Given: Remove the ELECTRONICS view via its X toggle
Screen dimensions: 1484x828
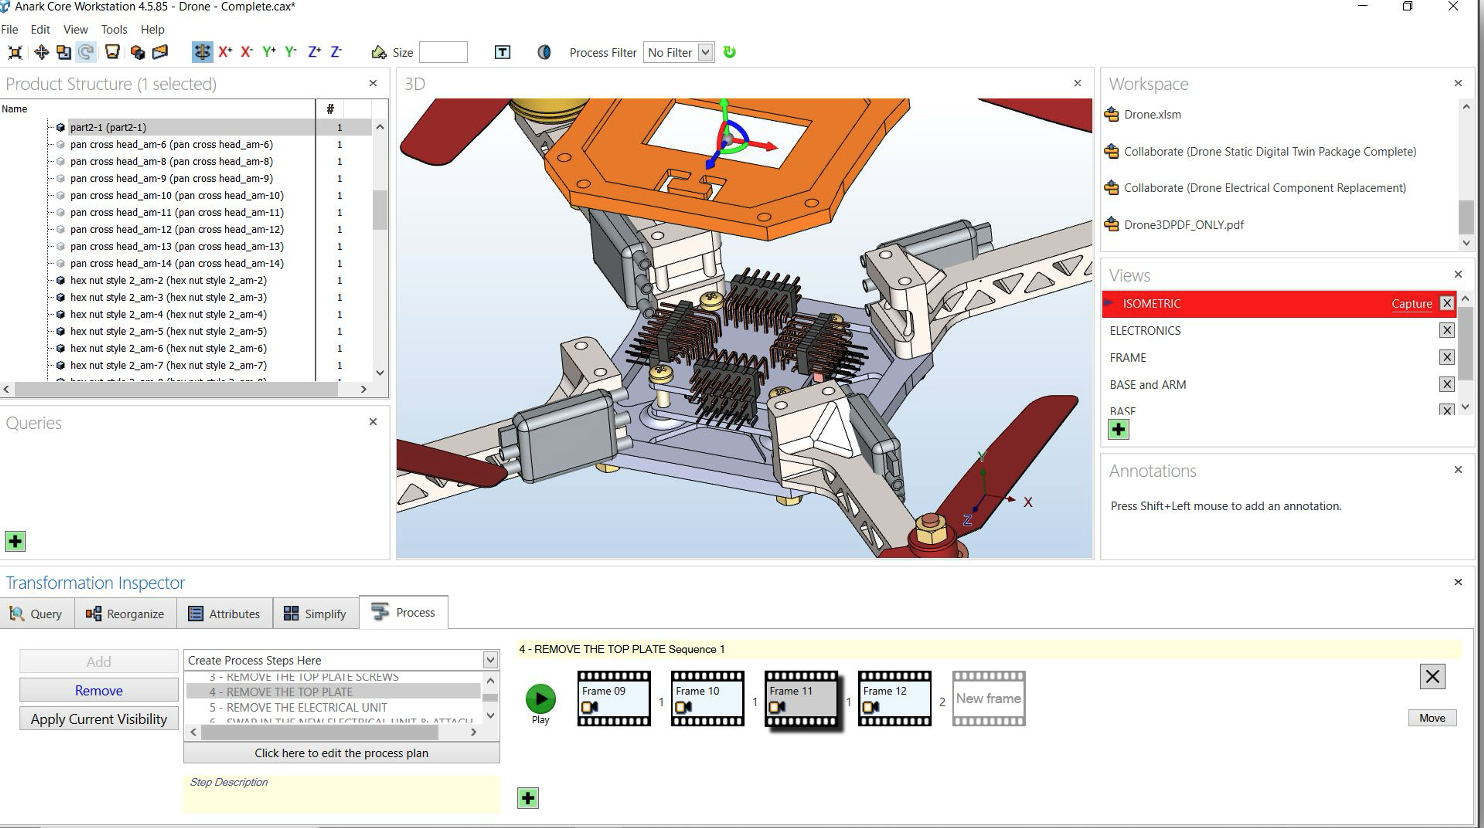Looking at the screenshot, I should pos(1446,329).
